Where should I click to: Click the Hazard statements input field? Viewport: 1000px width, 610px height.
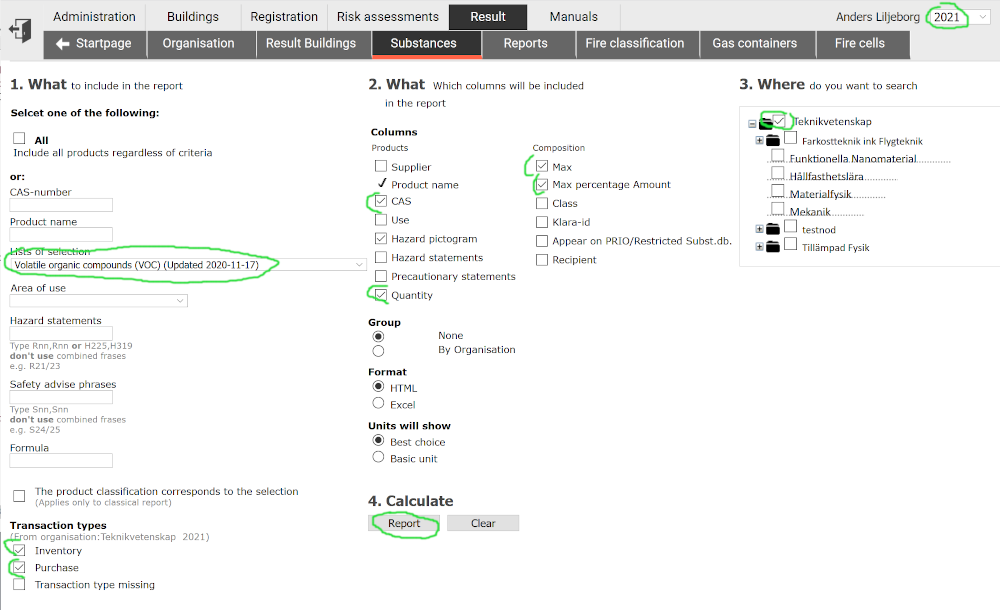61,333
